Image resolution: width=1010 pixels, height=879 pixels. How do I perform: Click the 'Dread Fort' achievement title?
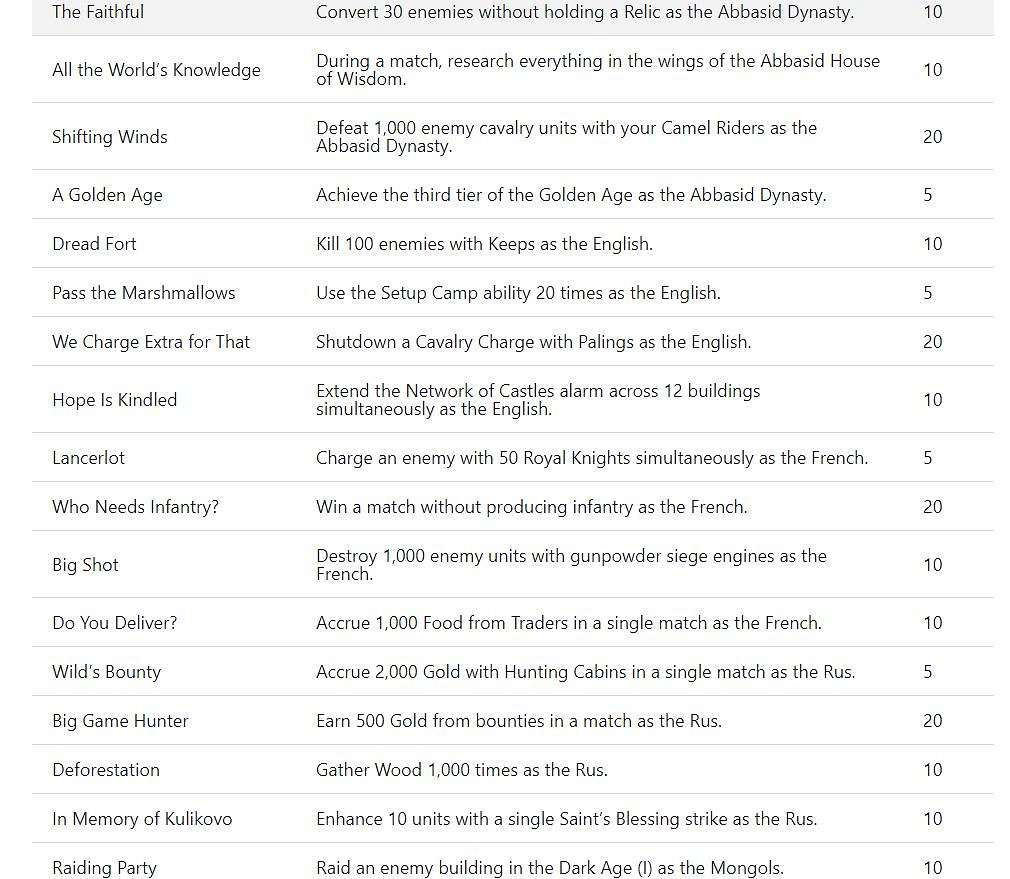pos(94,244)
